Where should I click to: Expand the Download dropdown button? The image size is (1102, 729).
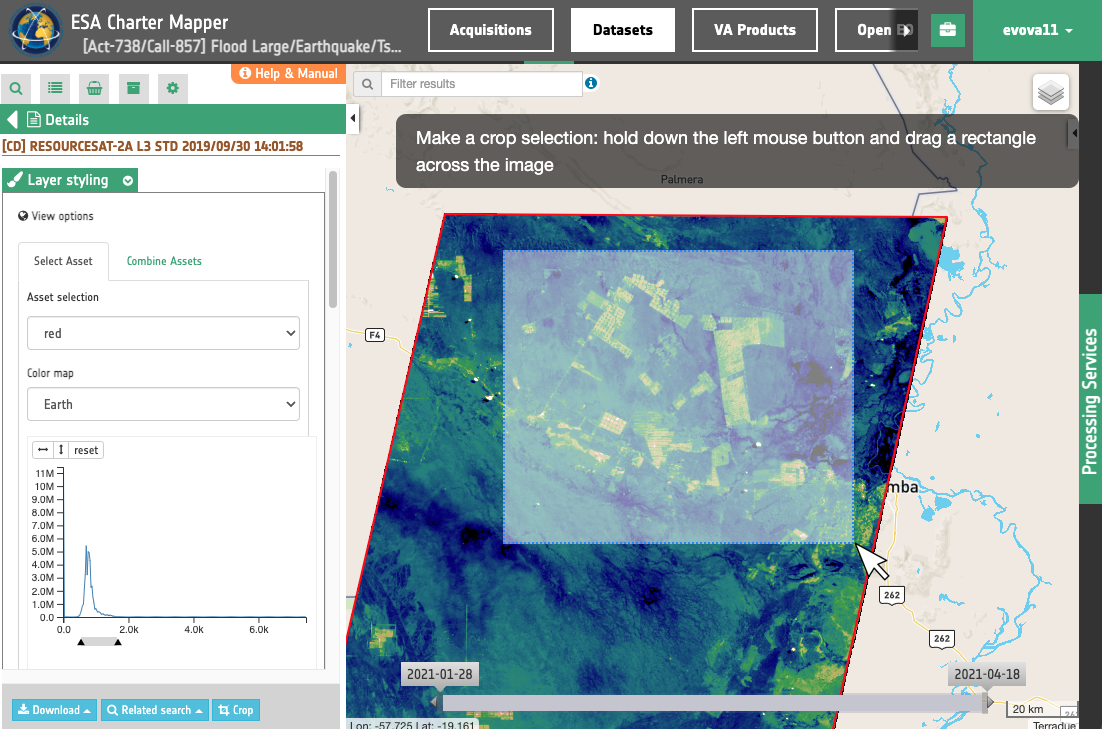point(54,710)
